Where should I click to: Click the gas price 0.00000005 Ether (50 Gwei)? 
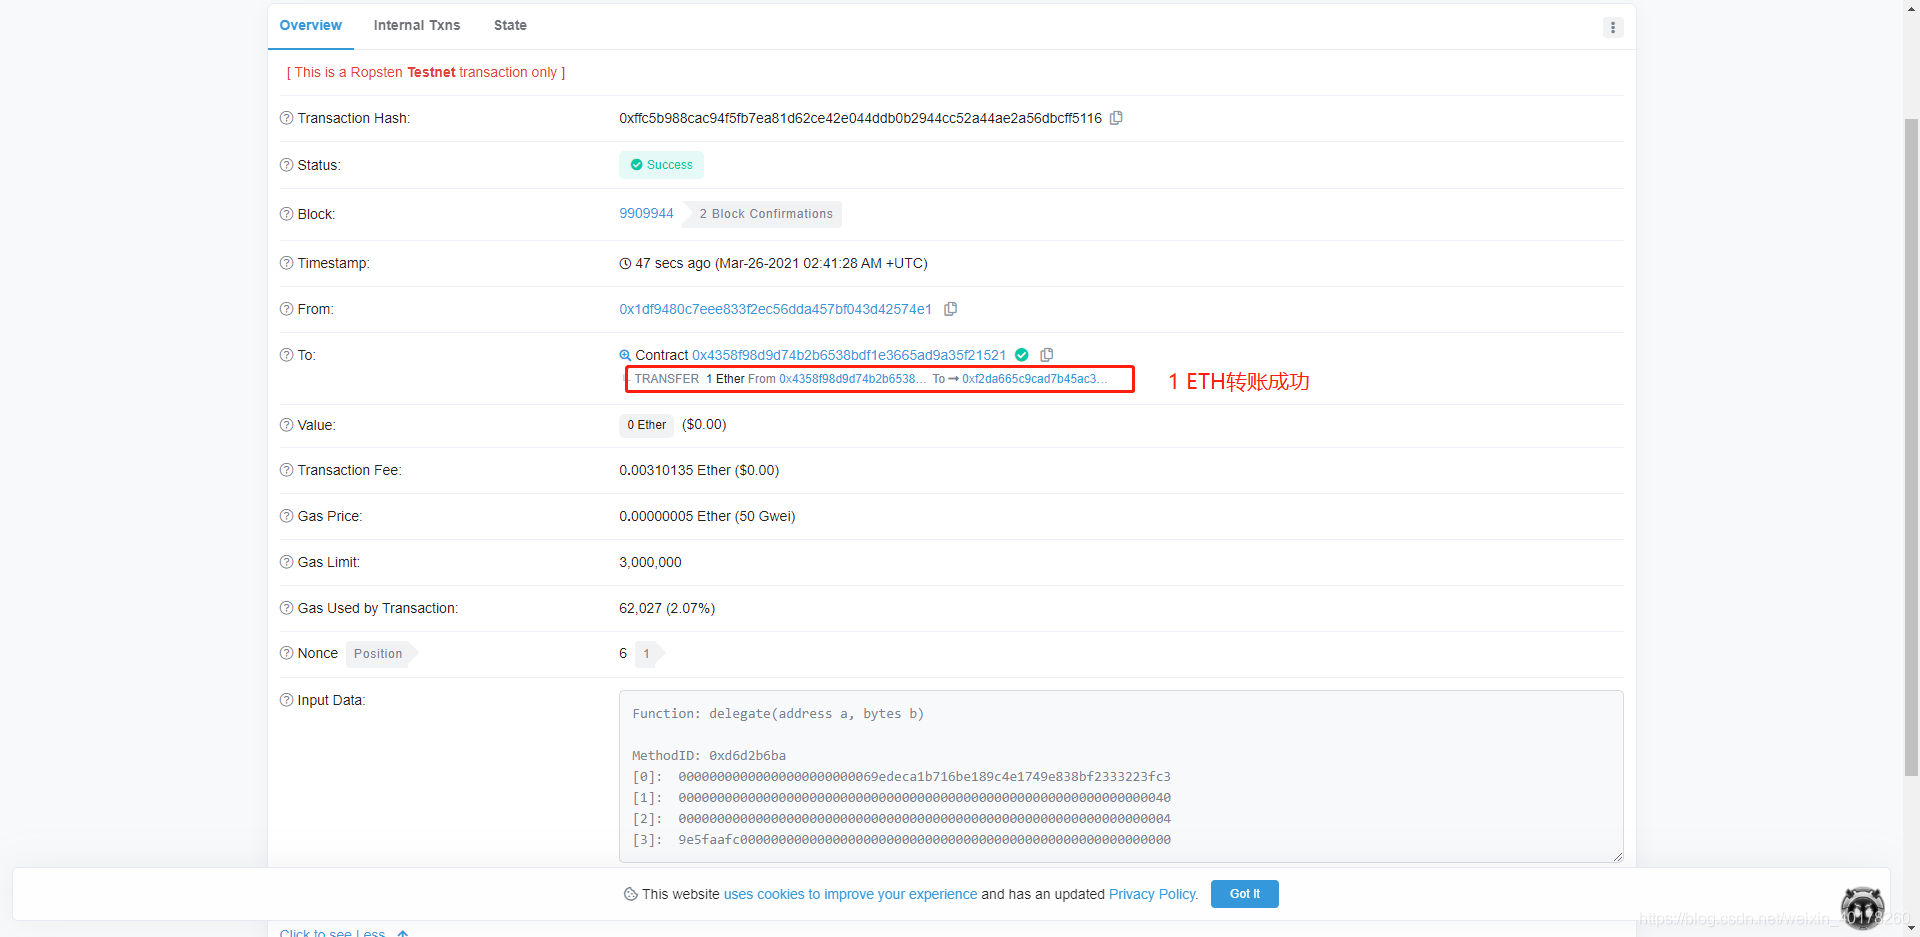click(x=707, y=516)
